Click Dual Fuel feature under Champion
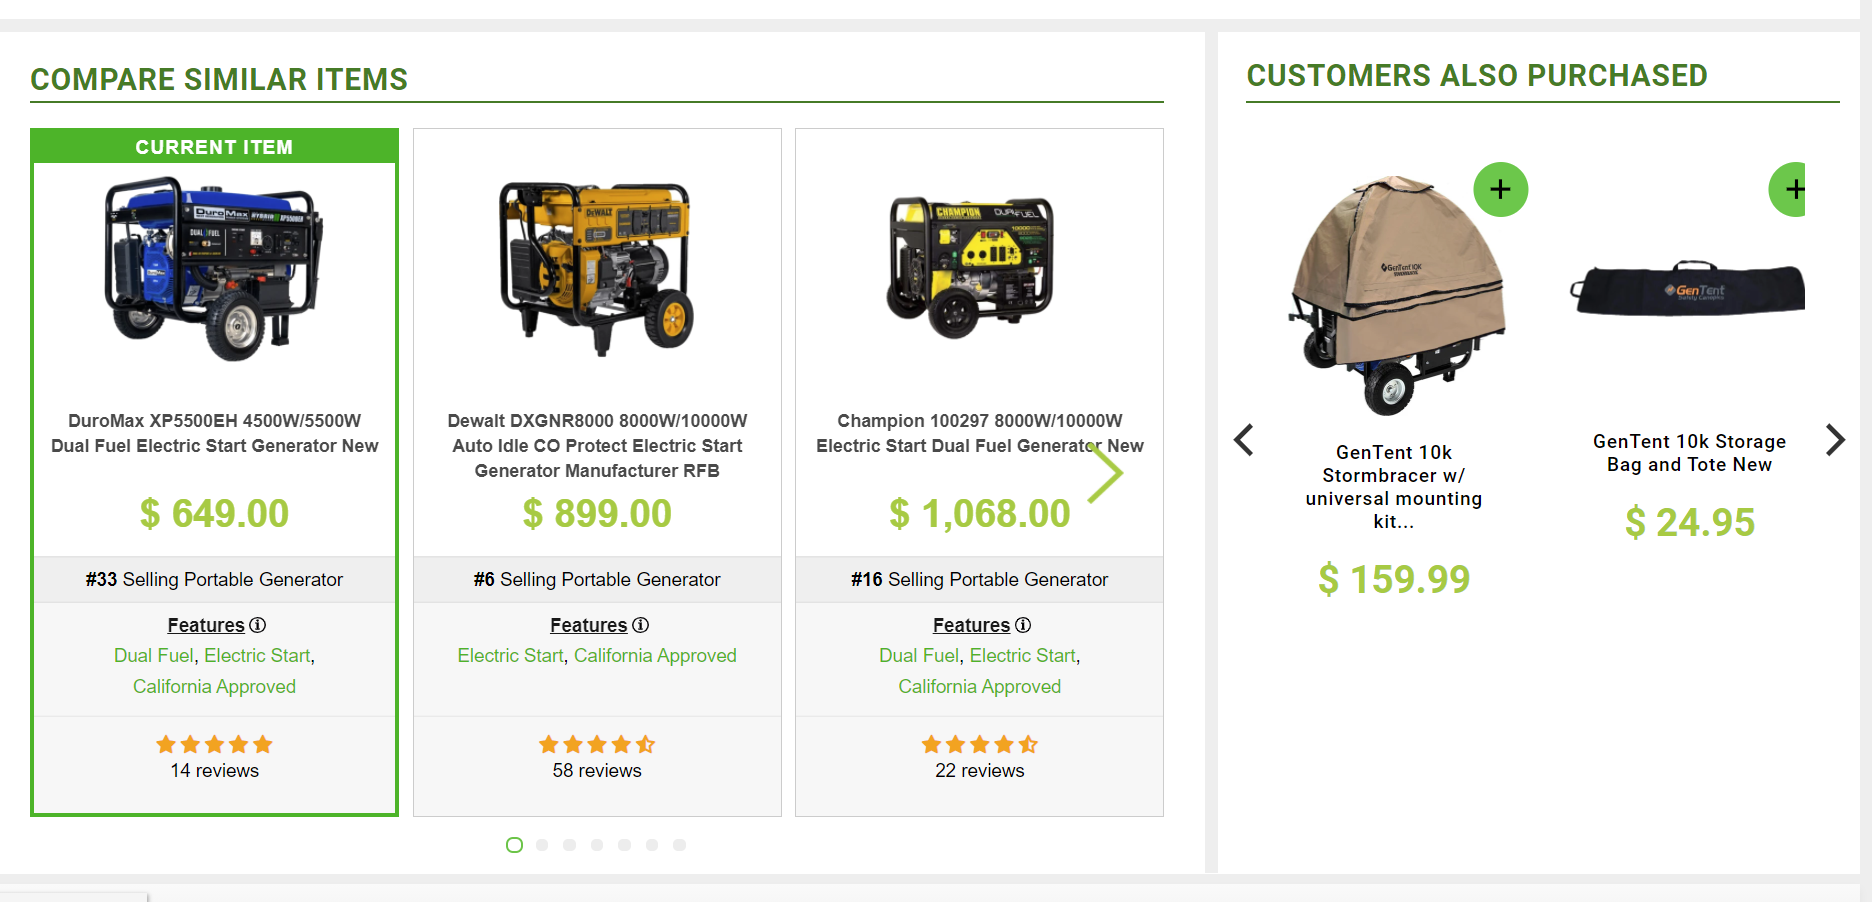 (919, 656)
